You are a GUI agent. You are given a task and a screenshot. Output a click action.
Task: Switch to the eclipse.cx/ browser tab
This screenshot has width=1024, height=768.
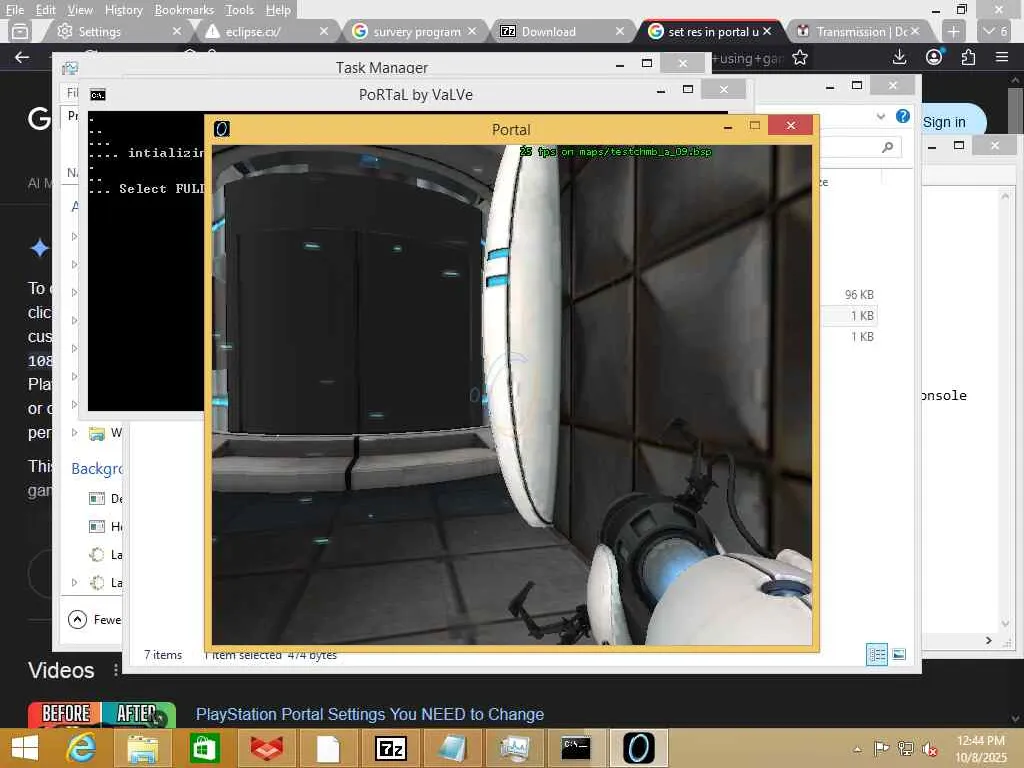(261, 31)
